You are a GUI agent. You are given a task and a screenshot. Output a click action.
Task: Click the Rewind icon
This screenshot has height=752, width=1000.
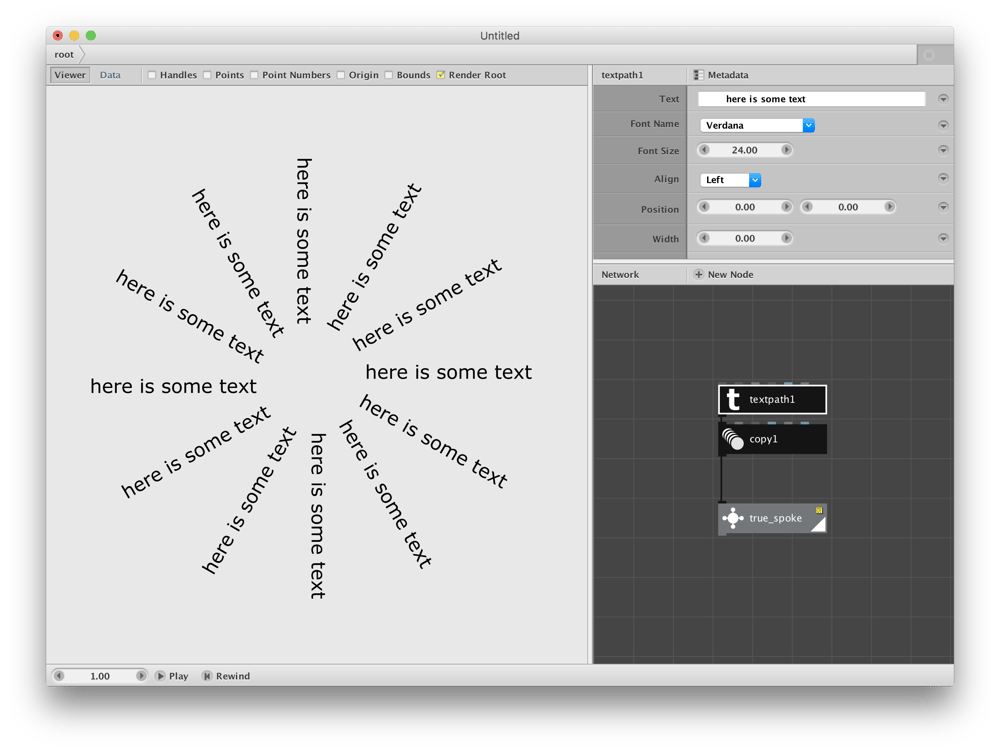pyautogui.click(x=207, y=676)
